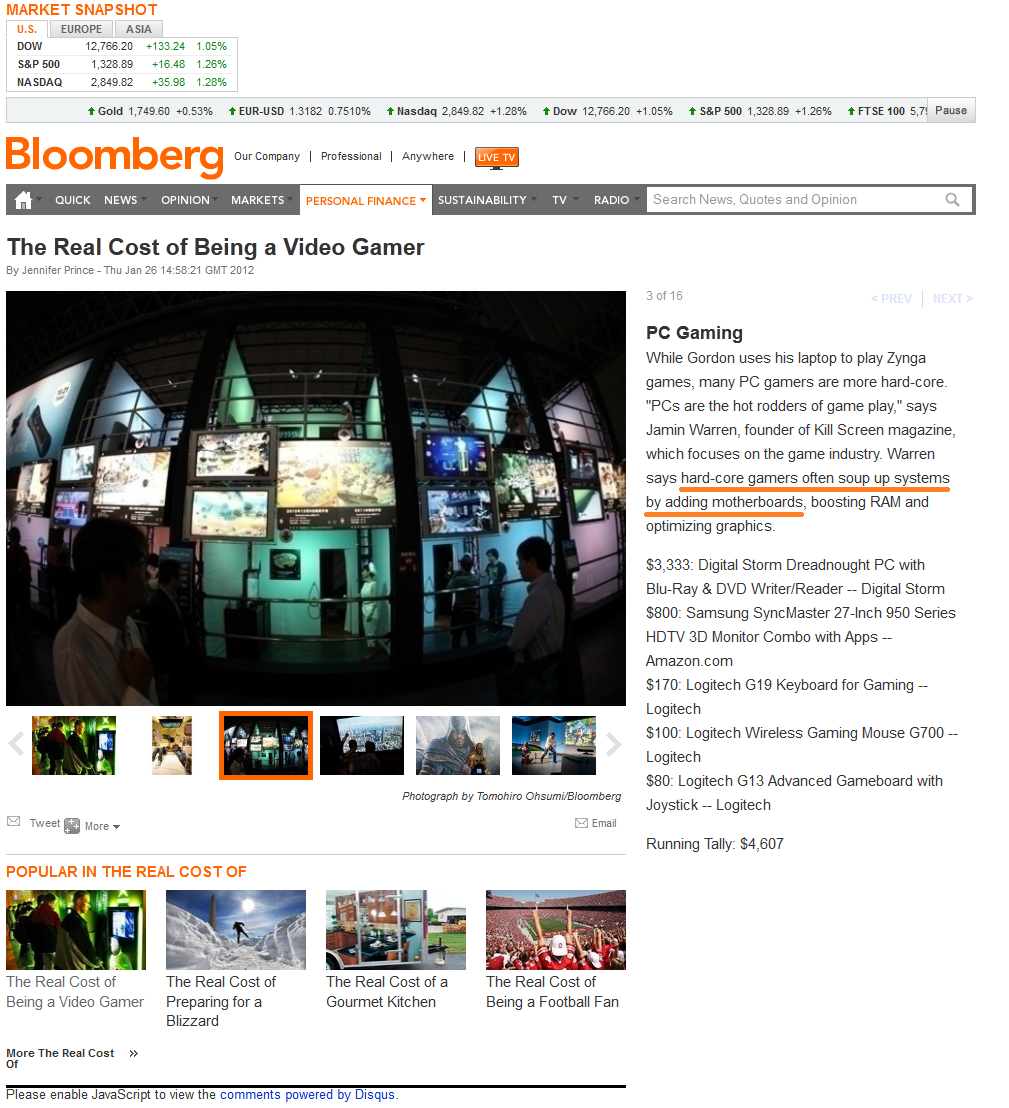The width and height of the screenshot is (1009, 1108).
Task: Click the envelope icon beside Tweet
Action: pyautogui.click(x=13, y=821)
